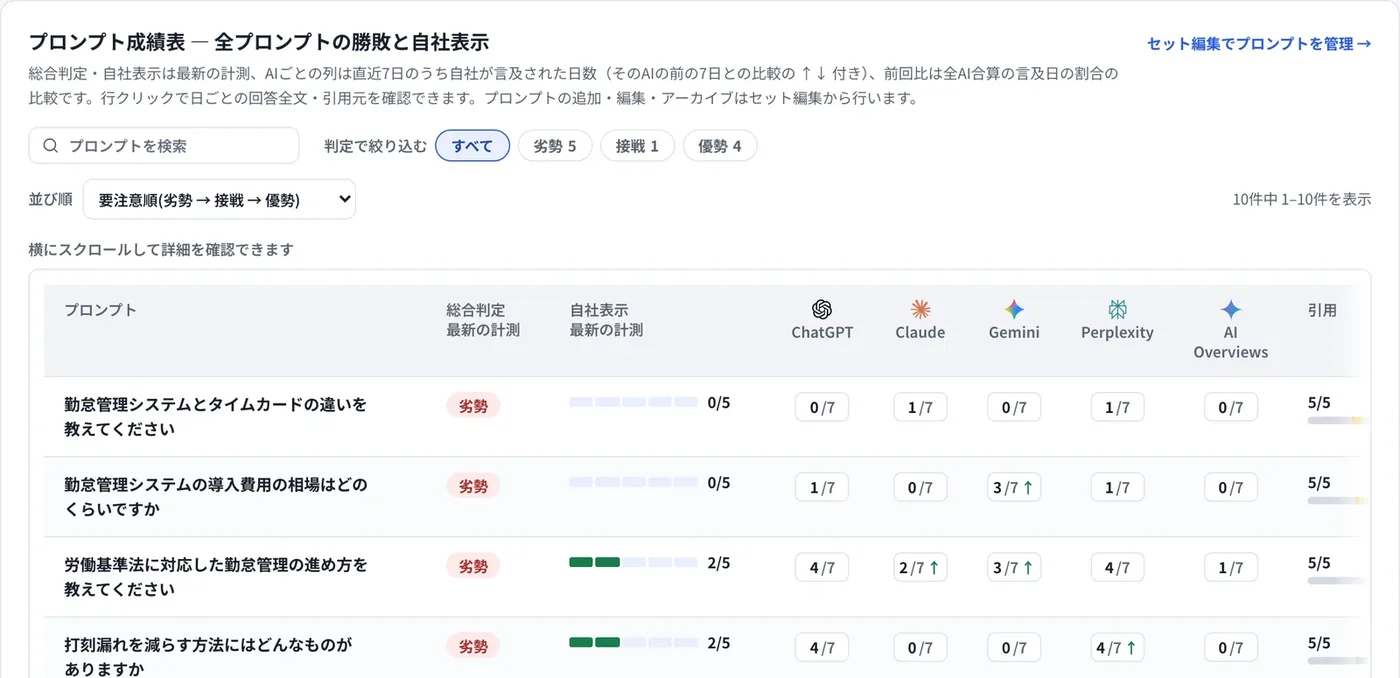Click the ChatGPT logo icon in header
Viewport: 1400px width, 678px height.
pos(822,309)
